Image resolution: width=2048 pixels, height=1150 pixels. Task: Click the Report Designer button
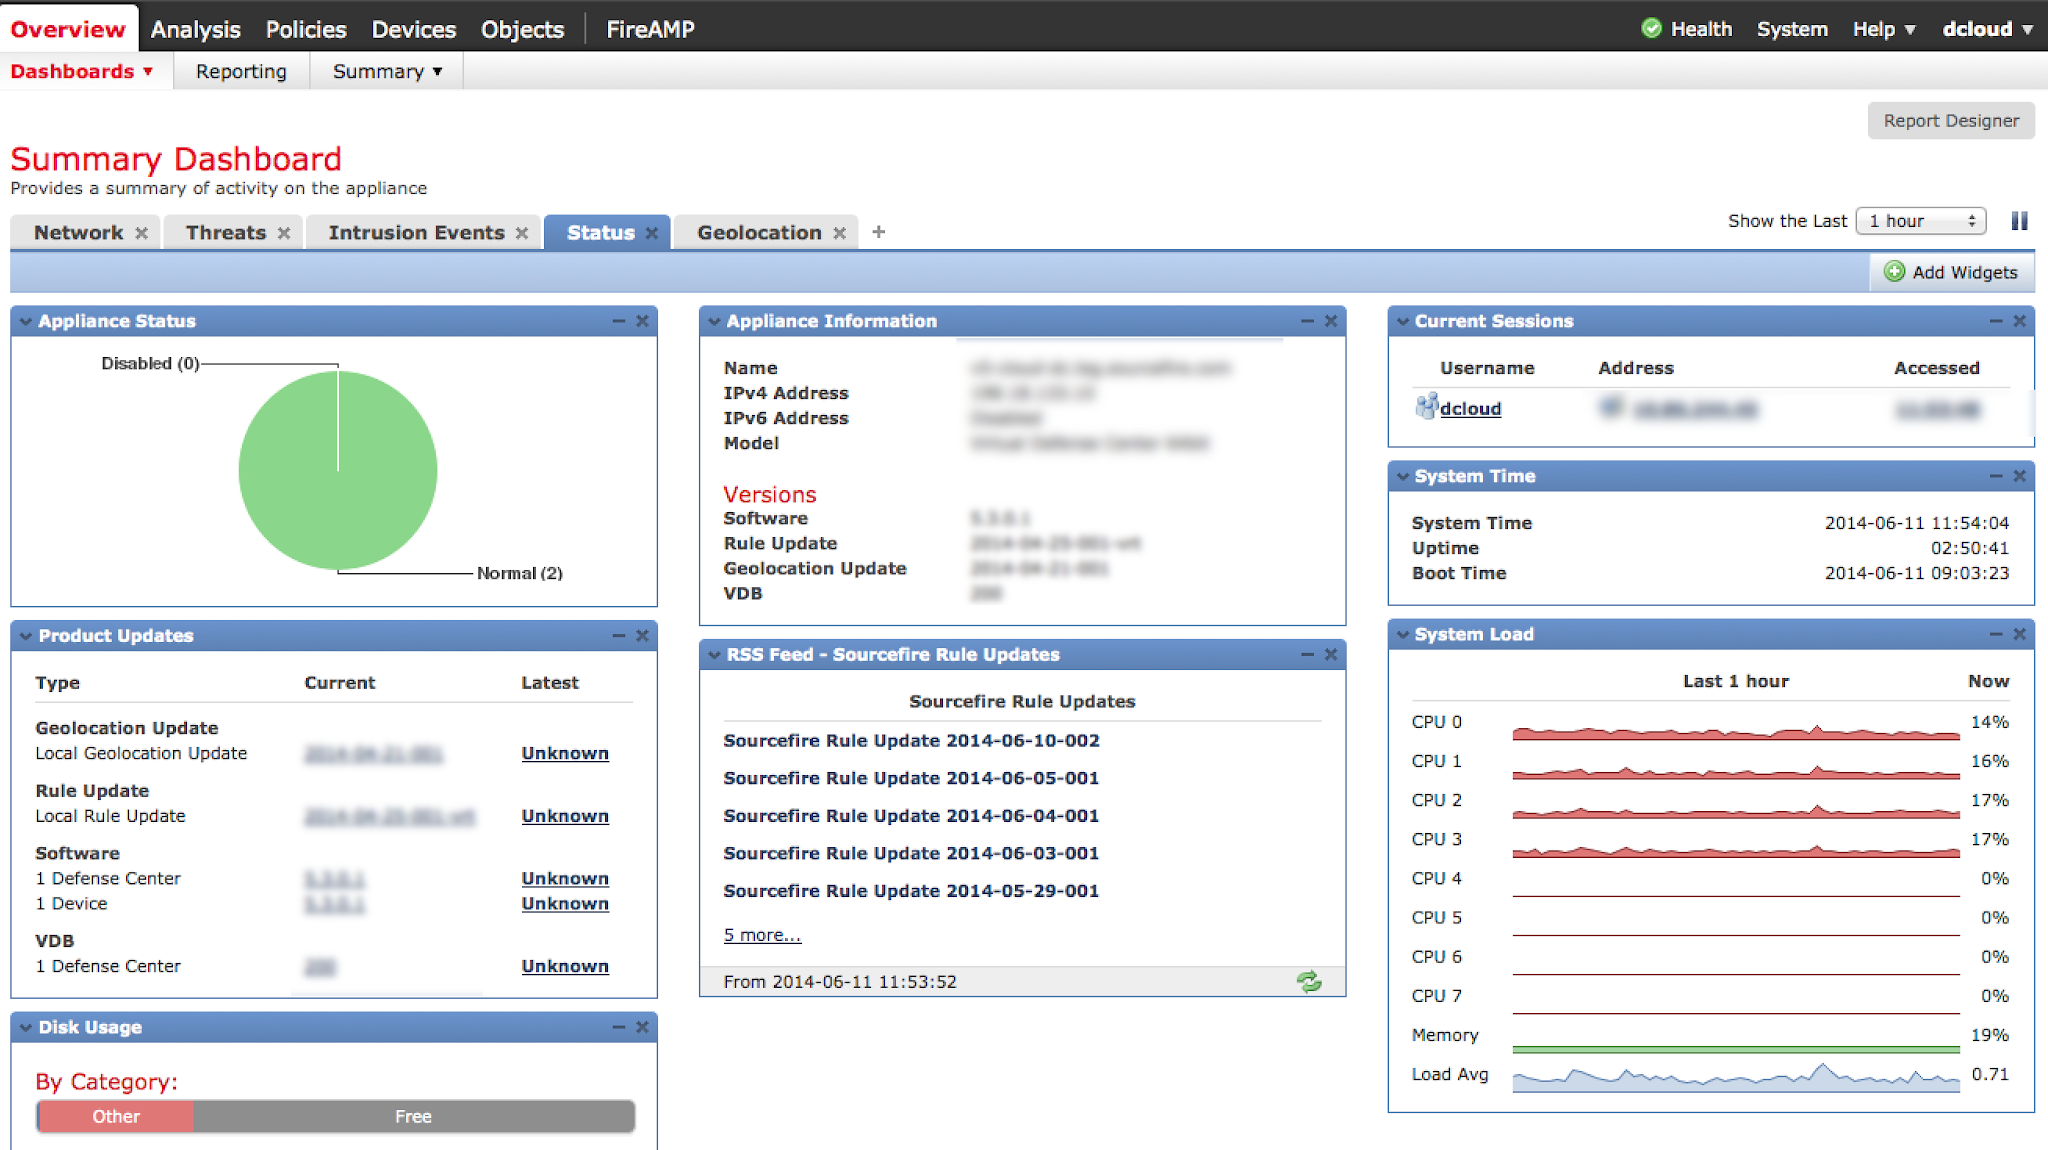(1949, 120)
